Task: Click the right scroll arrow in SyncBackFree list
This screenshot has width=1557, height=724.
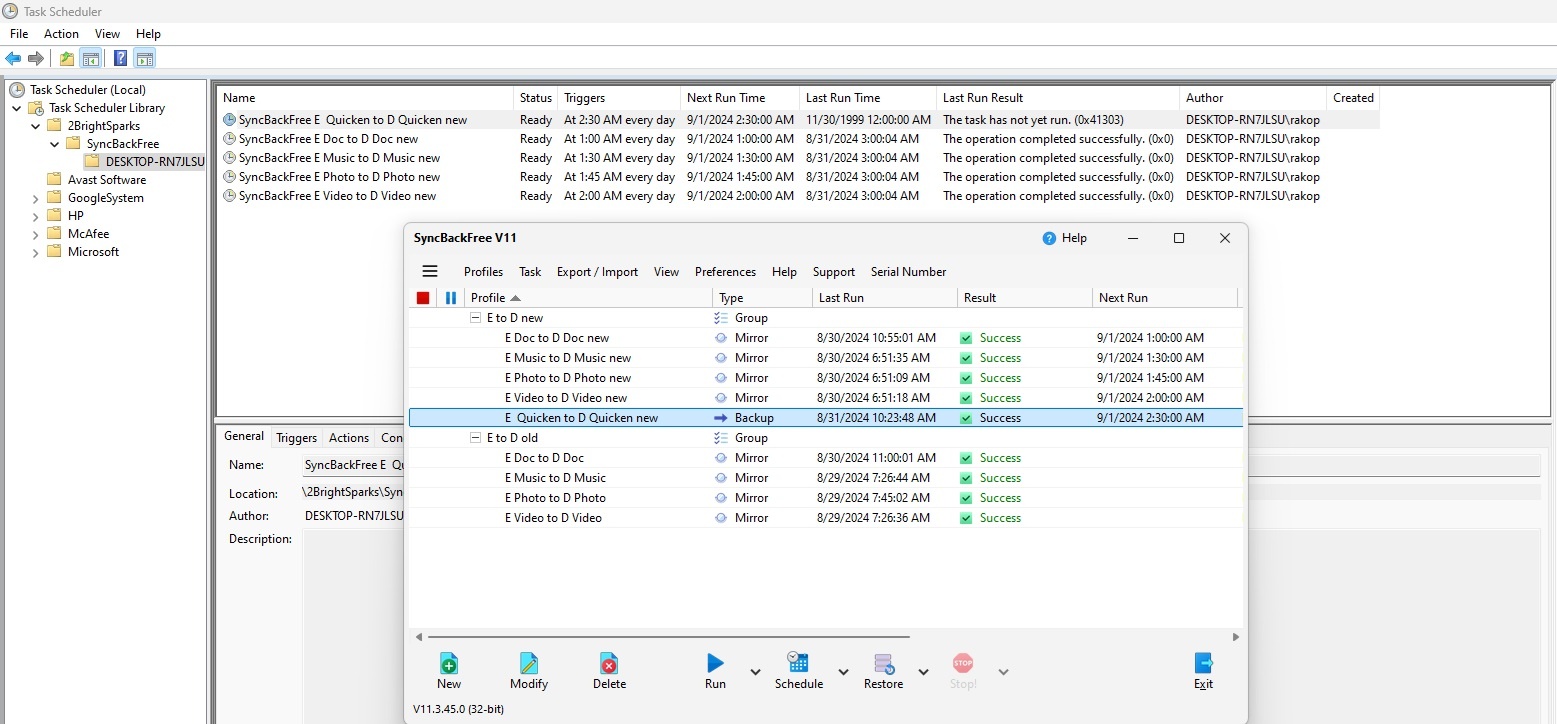Action: point(1236,637)
